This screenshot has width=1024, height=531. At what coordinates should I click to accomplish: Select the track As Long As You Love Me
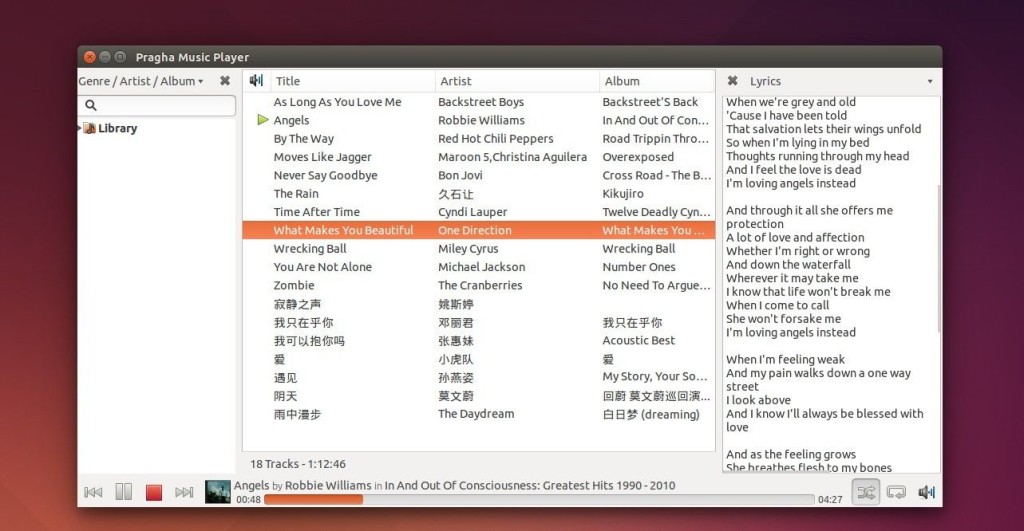tap(337, 102)
